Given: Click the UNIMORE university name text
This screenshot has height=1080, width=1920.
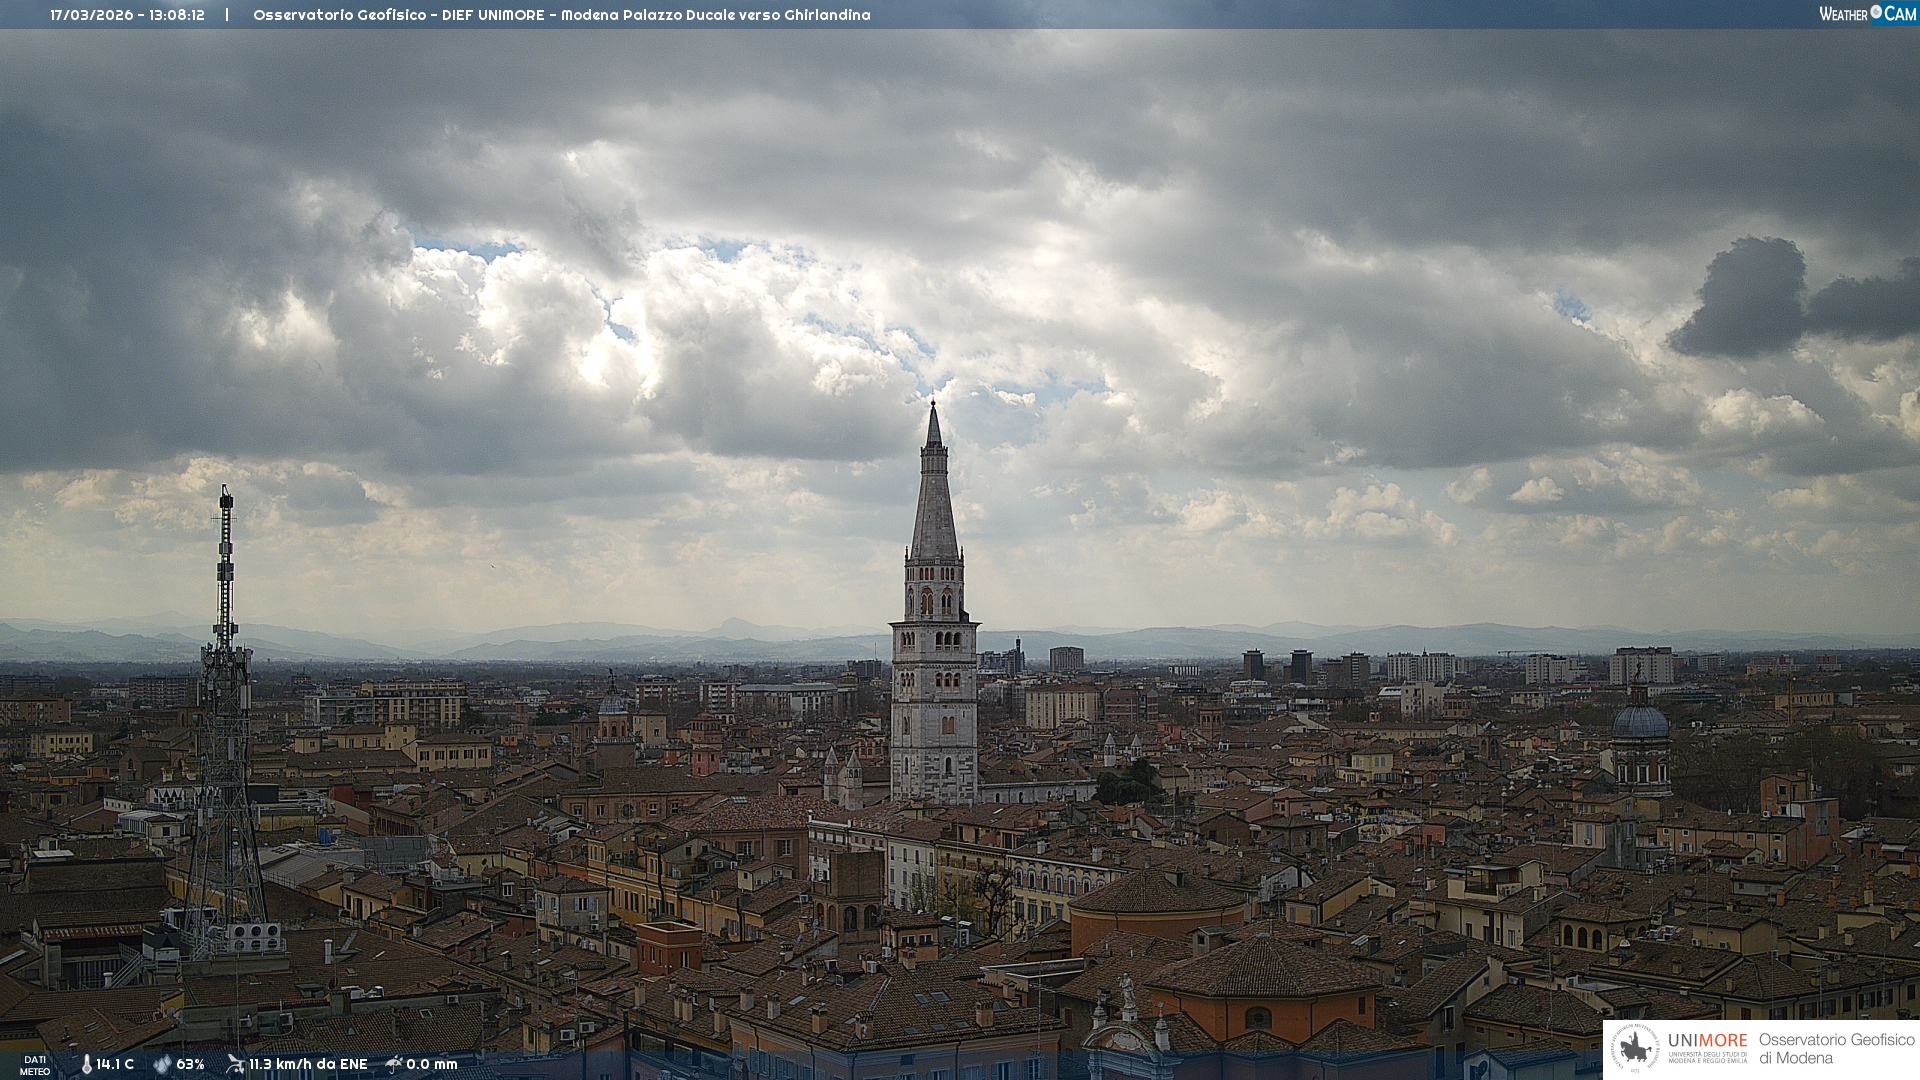Looking at the screenshot, I should point(1707,1041).
